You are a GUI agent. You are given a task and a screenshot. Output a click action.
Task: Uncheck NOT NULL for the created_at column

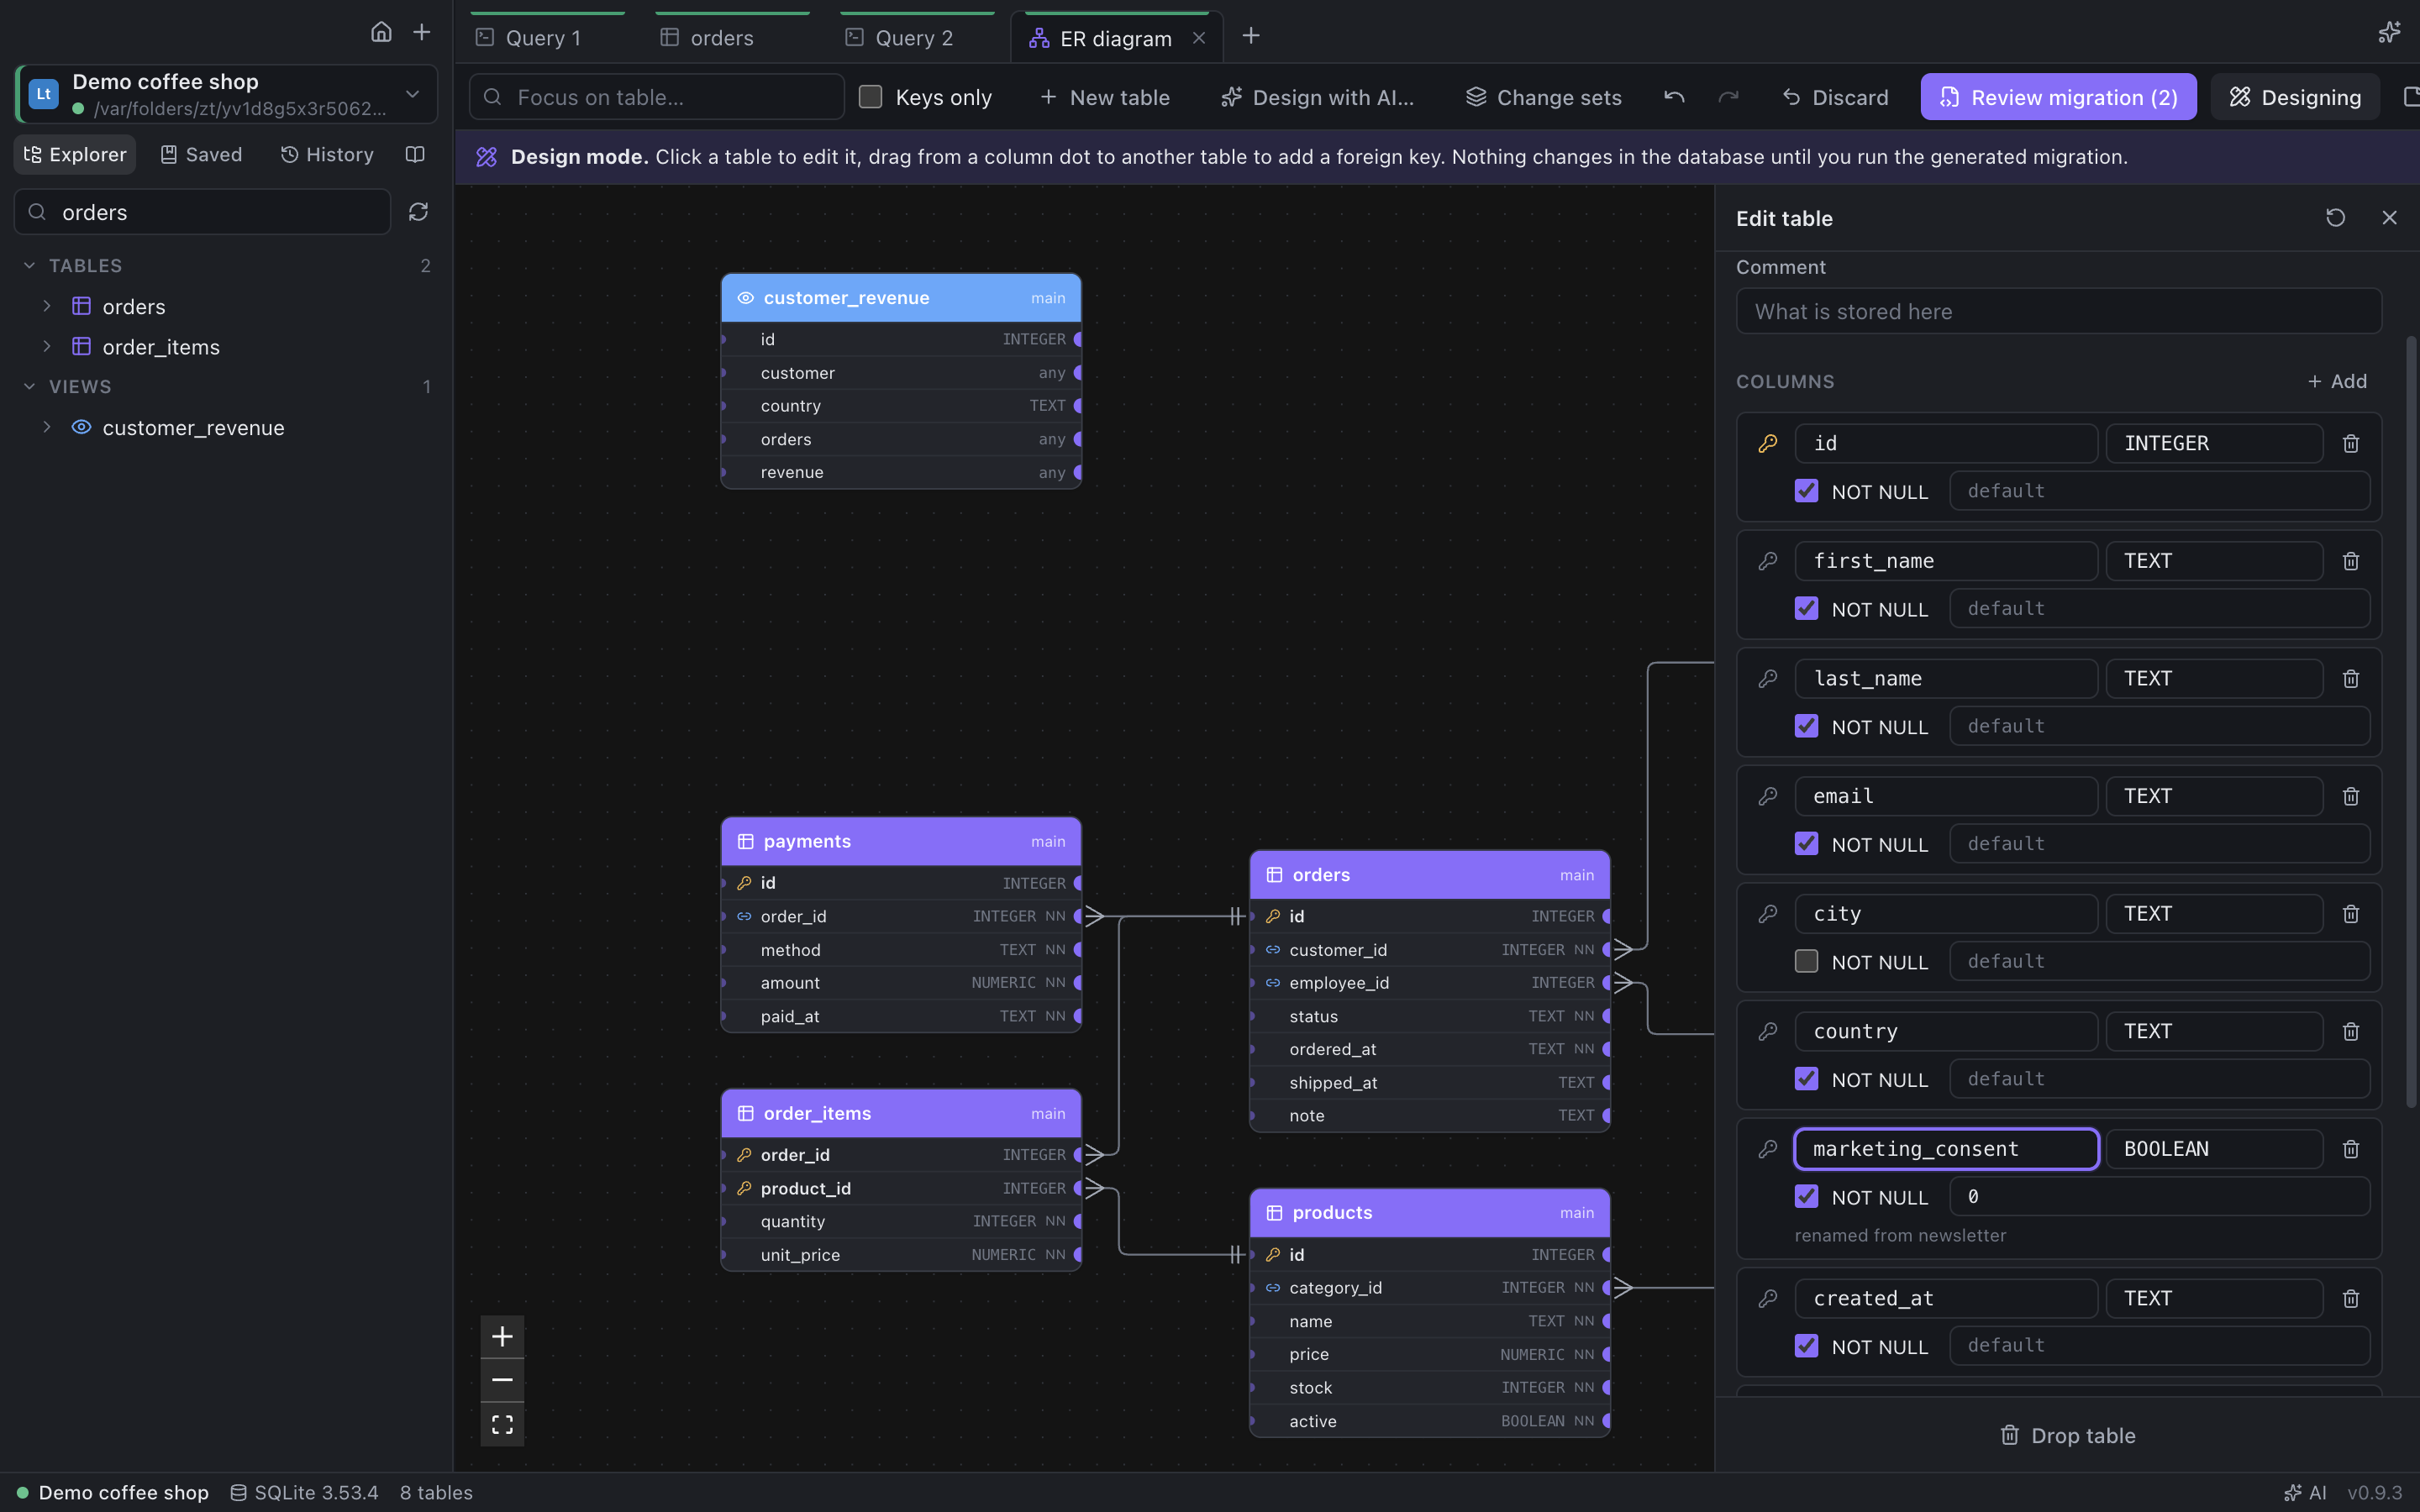(1806, 1346)
